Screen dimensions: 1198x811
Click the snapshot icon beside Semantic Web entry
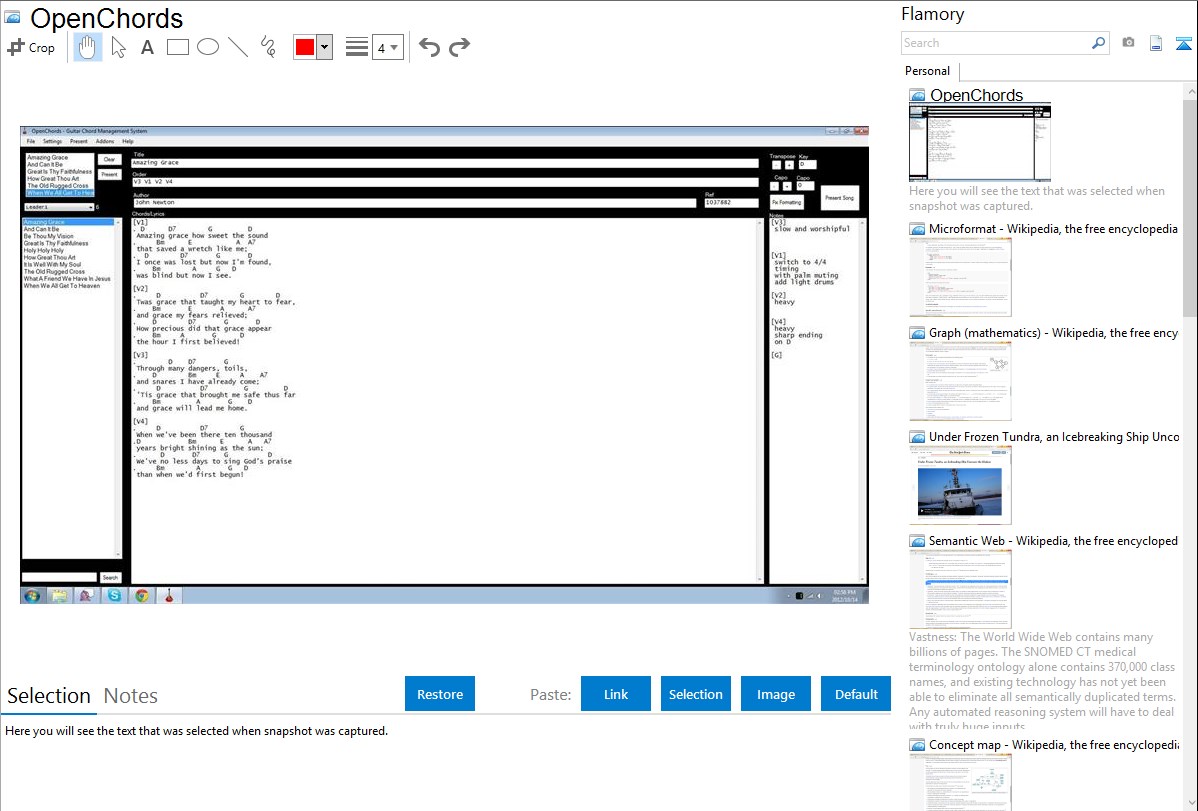tap(917, 541)
